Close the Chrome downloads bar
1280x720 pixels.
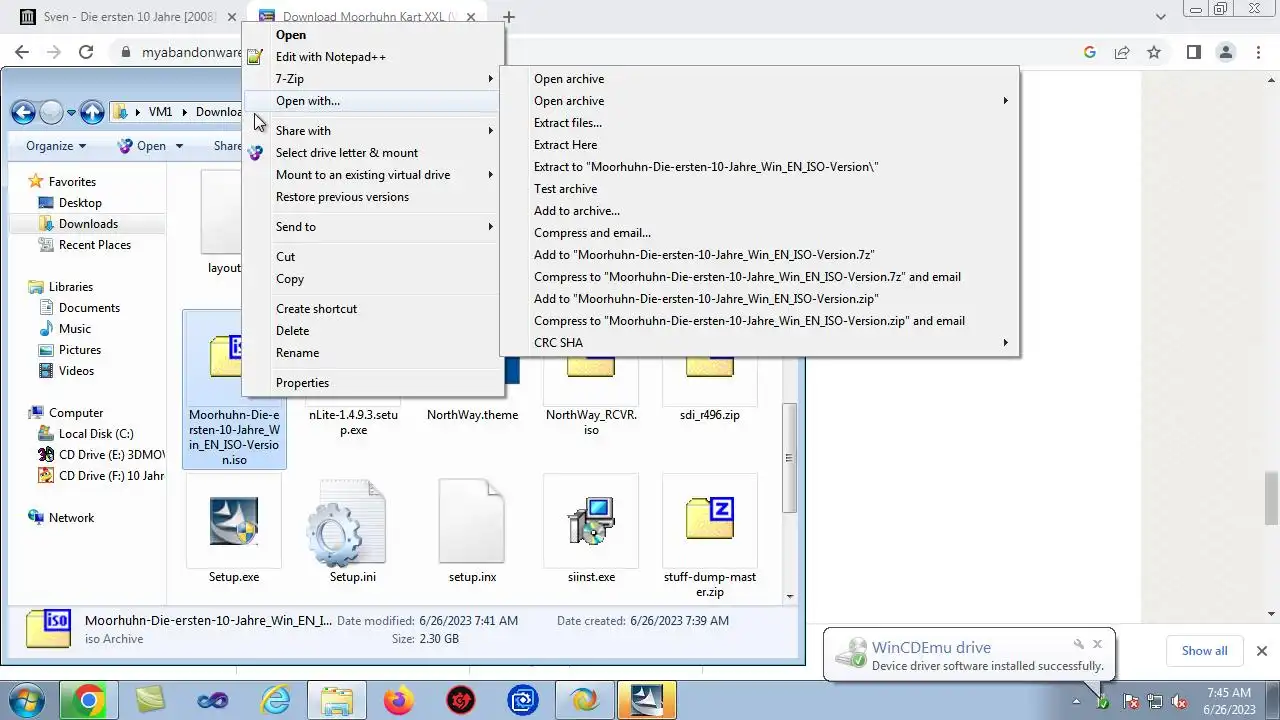tap(1261, 651)
